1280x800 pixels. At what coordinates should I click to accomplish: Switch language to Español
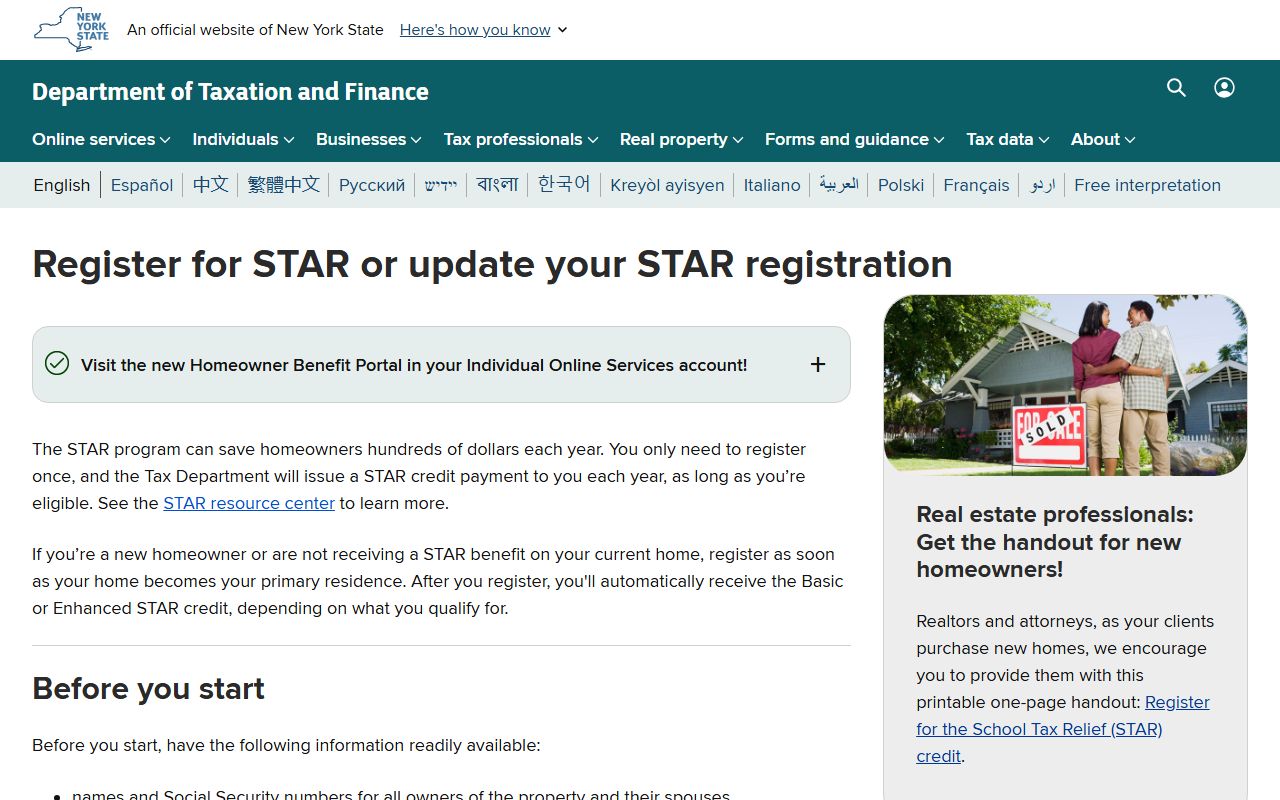coord(142,185)
